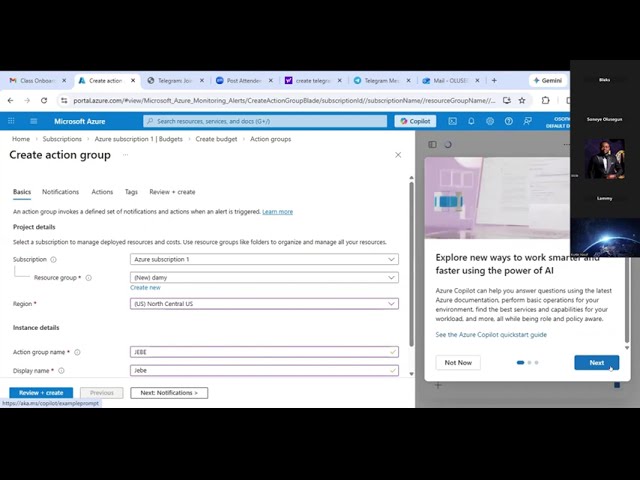
Task: Click the Microsoft Azure logo text
Action: point(80,121)
